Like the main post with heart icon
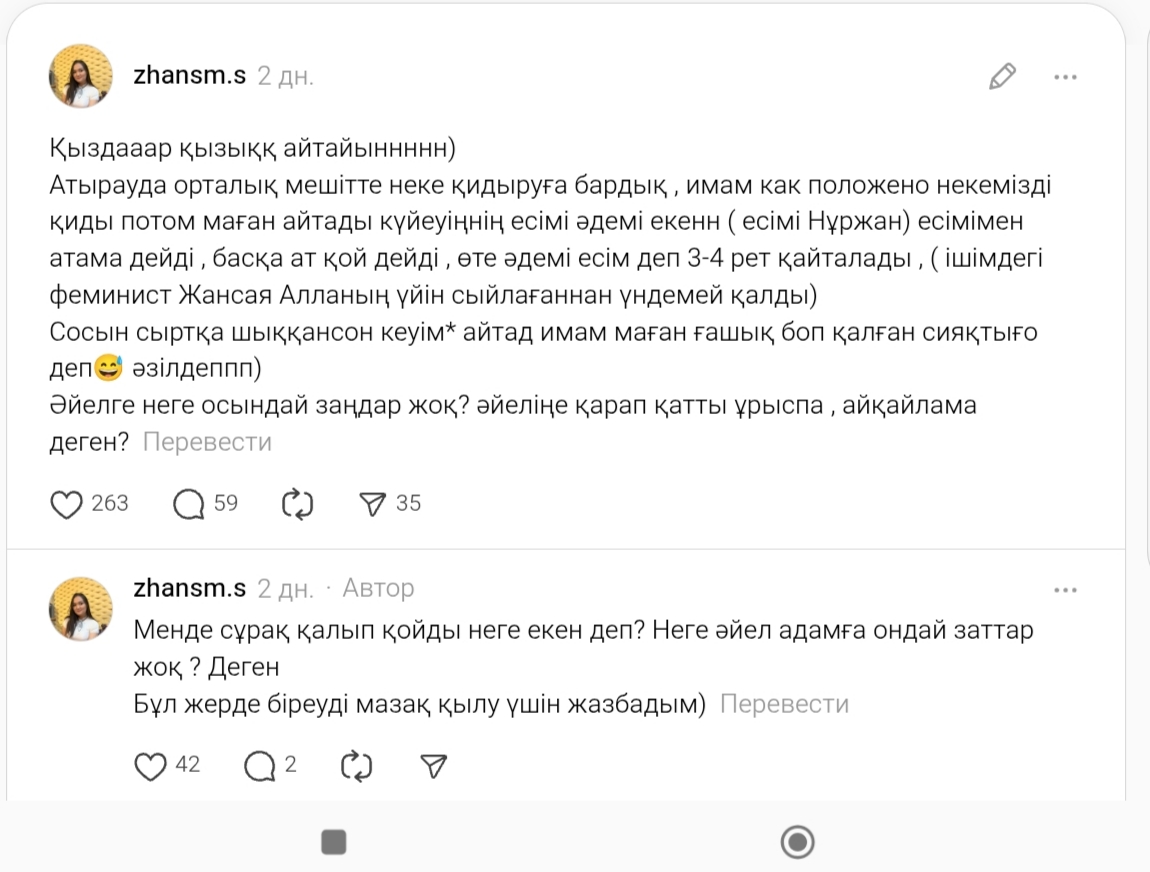The image size is (1150, 872). pyautogui.click(x=66, y=504)
